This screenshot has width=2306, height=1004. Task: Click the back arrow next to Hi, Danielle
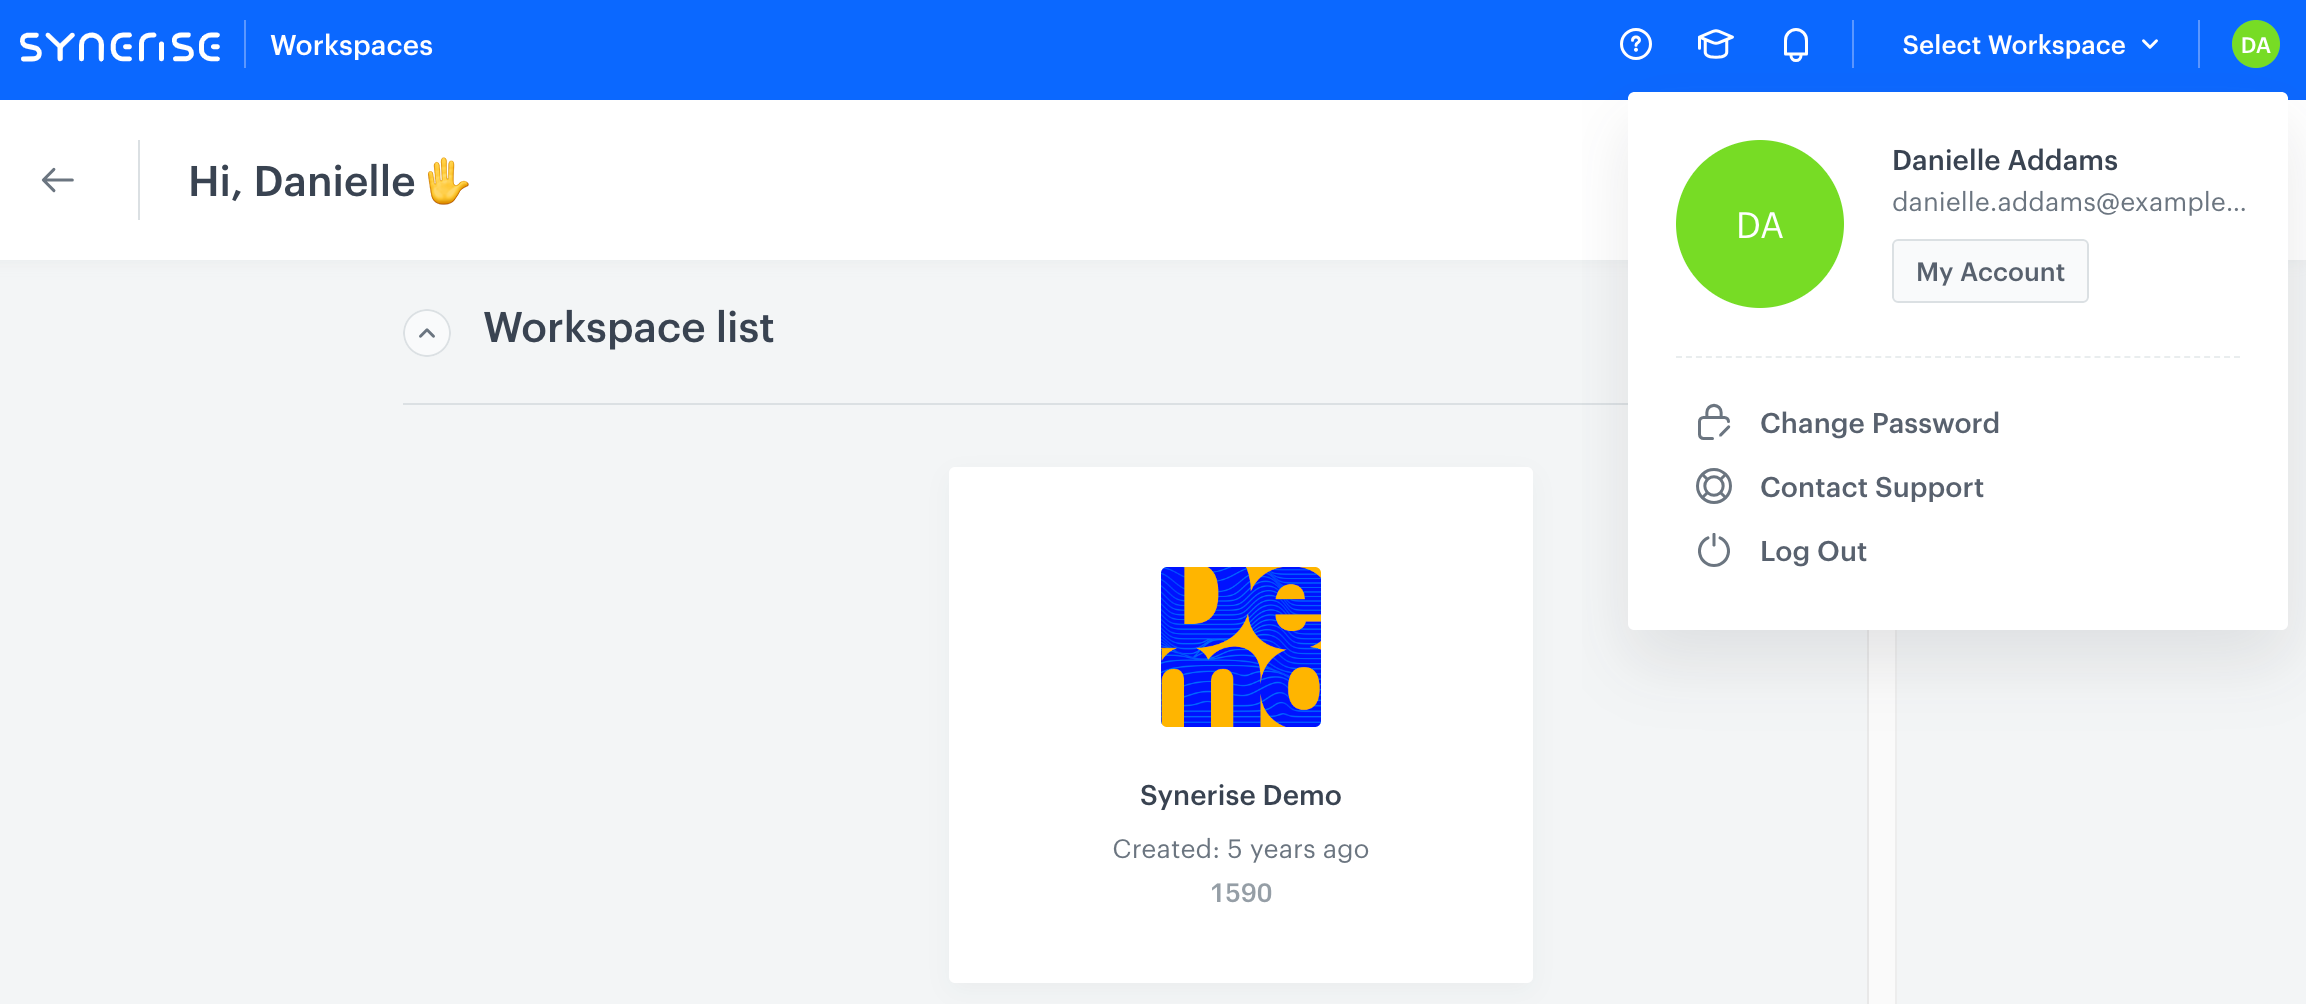pyautogui.click(x=58, y=180)
